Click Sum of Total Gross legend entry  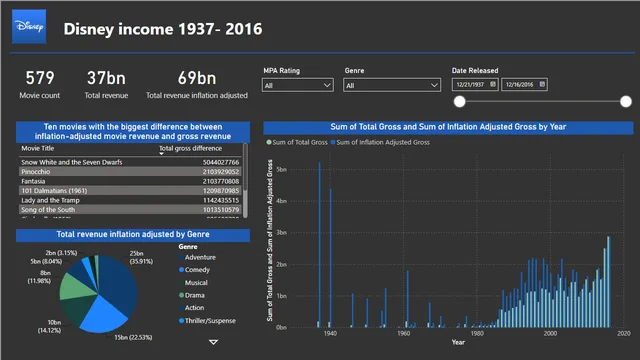click(297, 142)
